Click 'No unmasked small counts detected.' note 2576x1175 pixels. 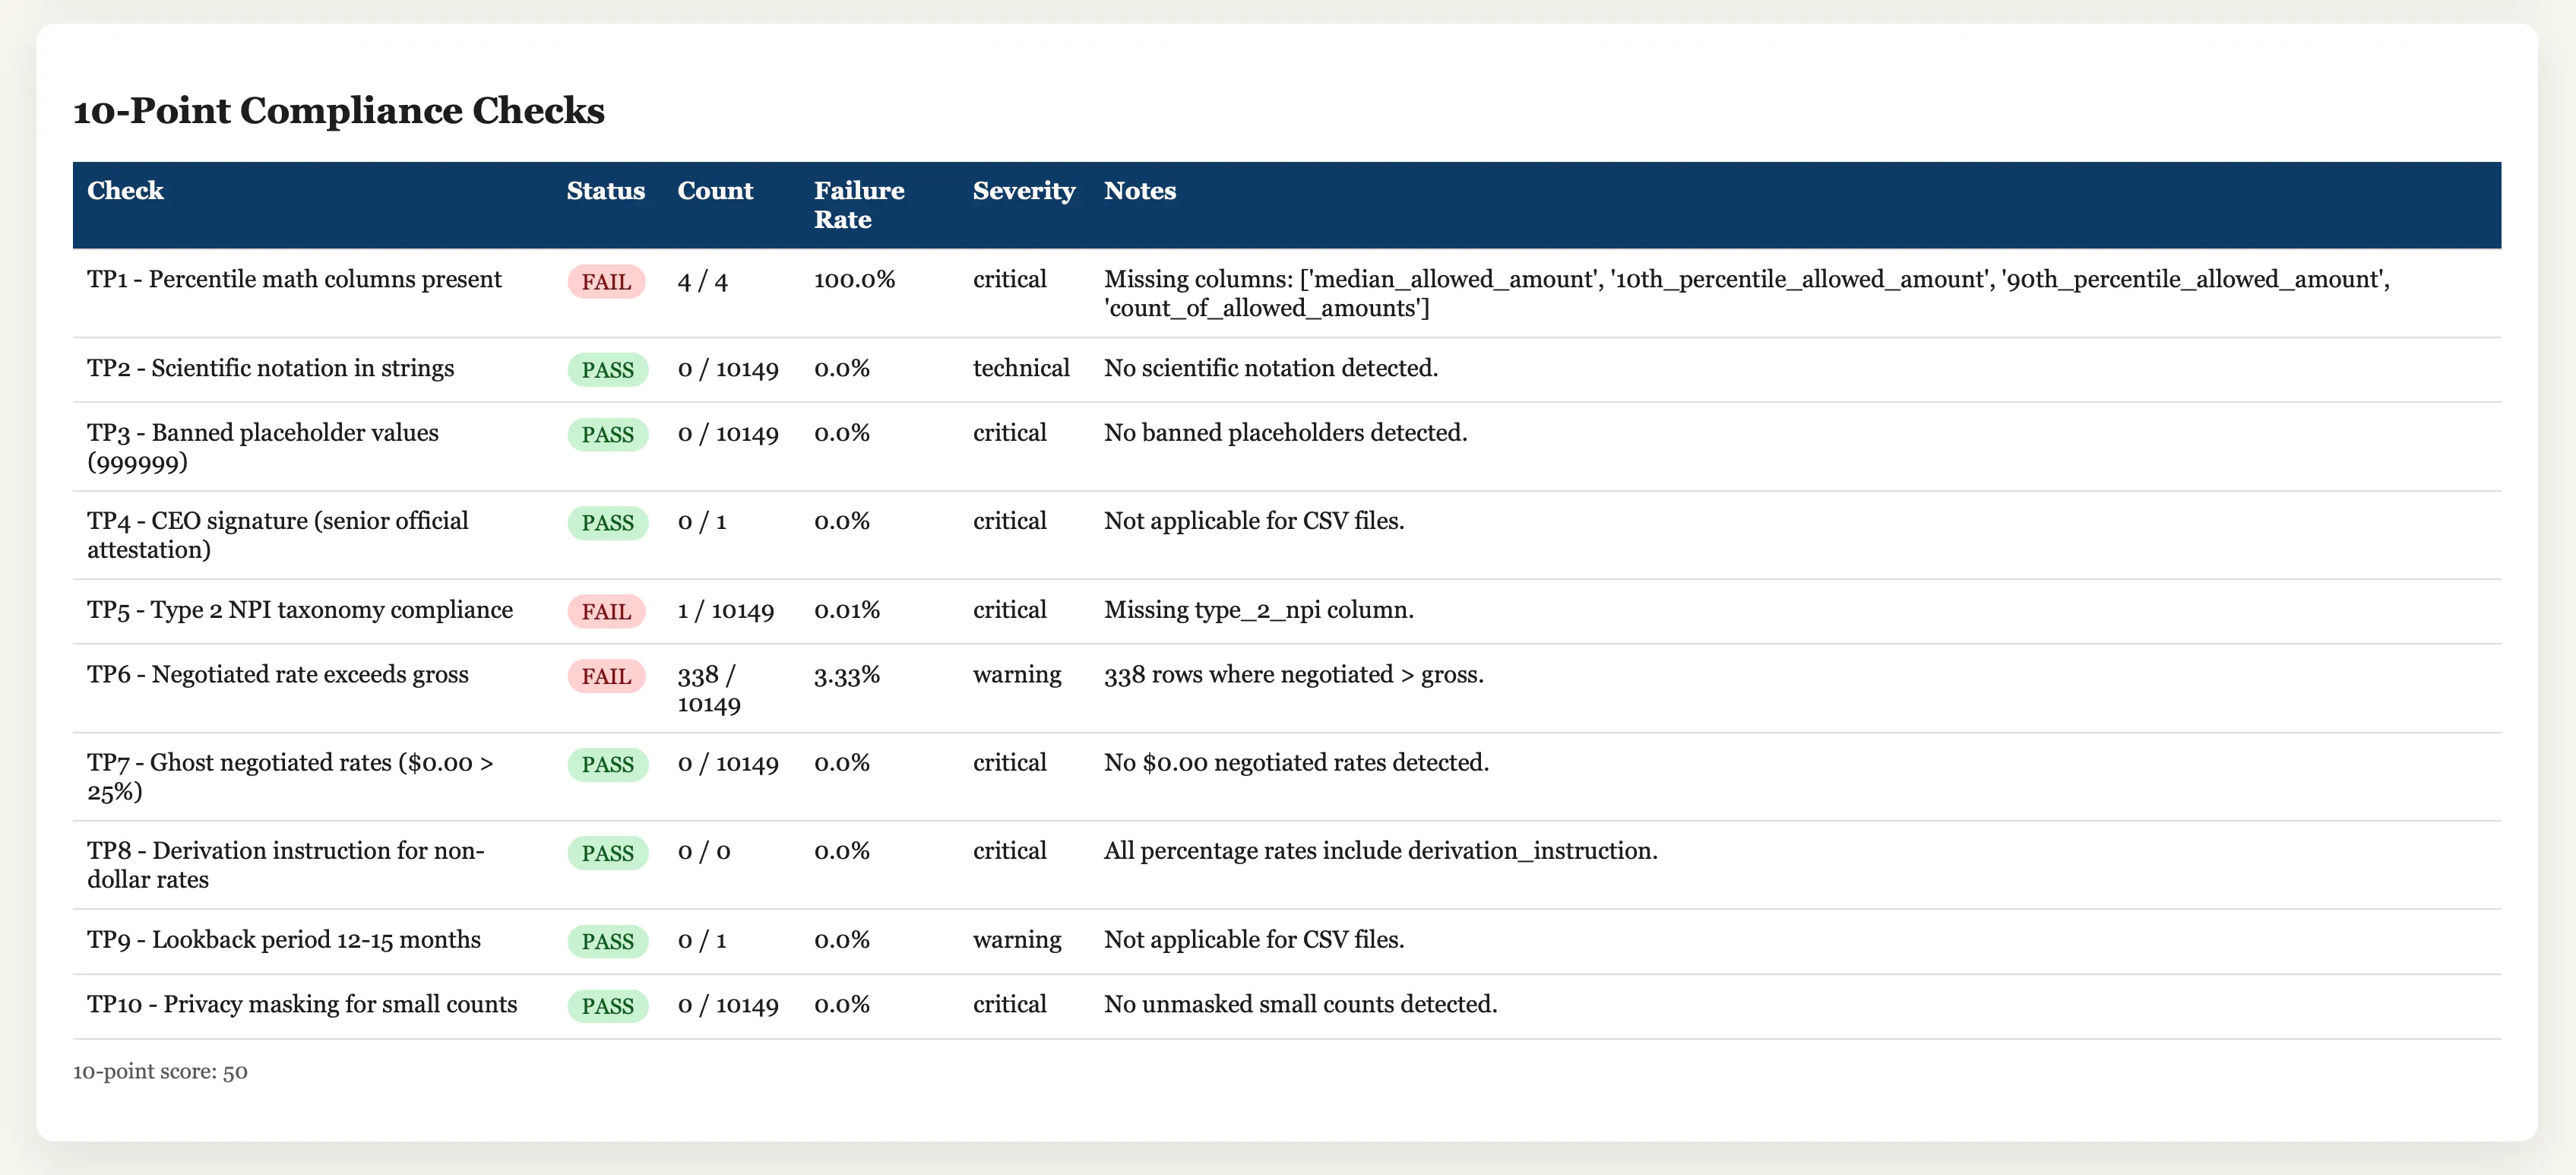coord(1300,1004)
